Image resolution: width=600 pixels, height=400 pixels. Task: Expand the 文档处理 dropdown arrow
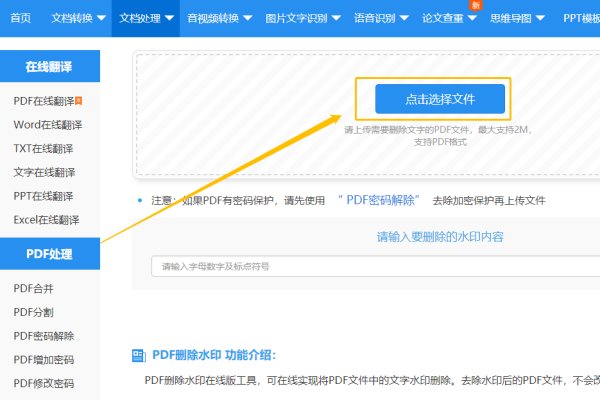[169, 18]
